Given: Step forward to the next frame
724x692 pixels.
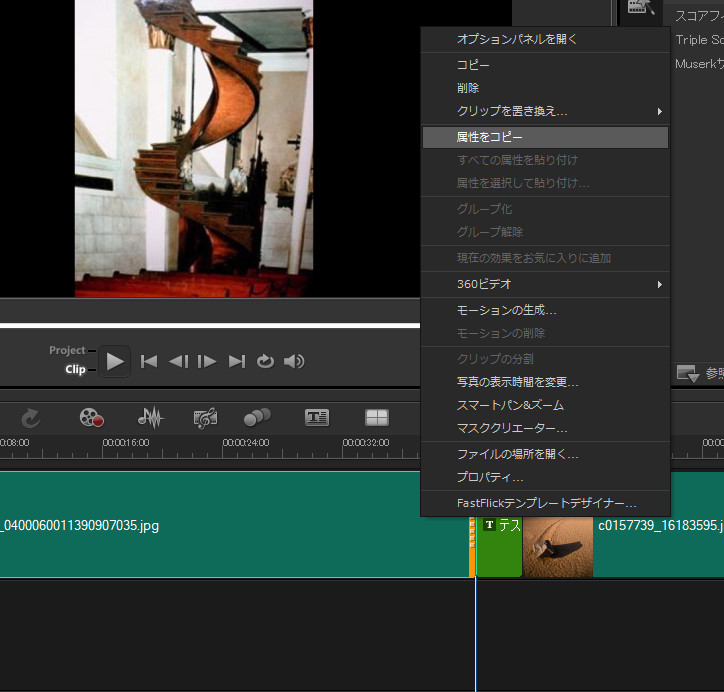Looking at the screenshot, I should point(207,361).
